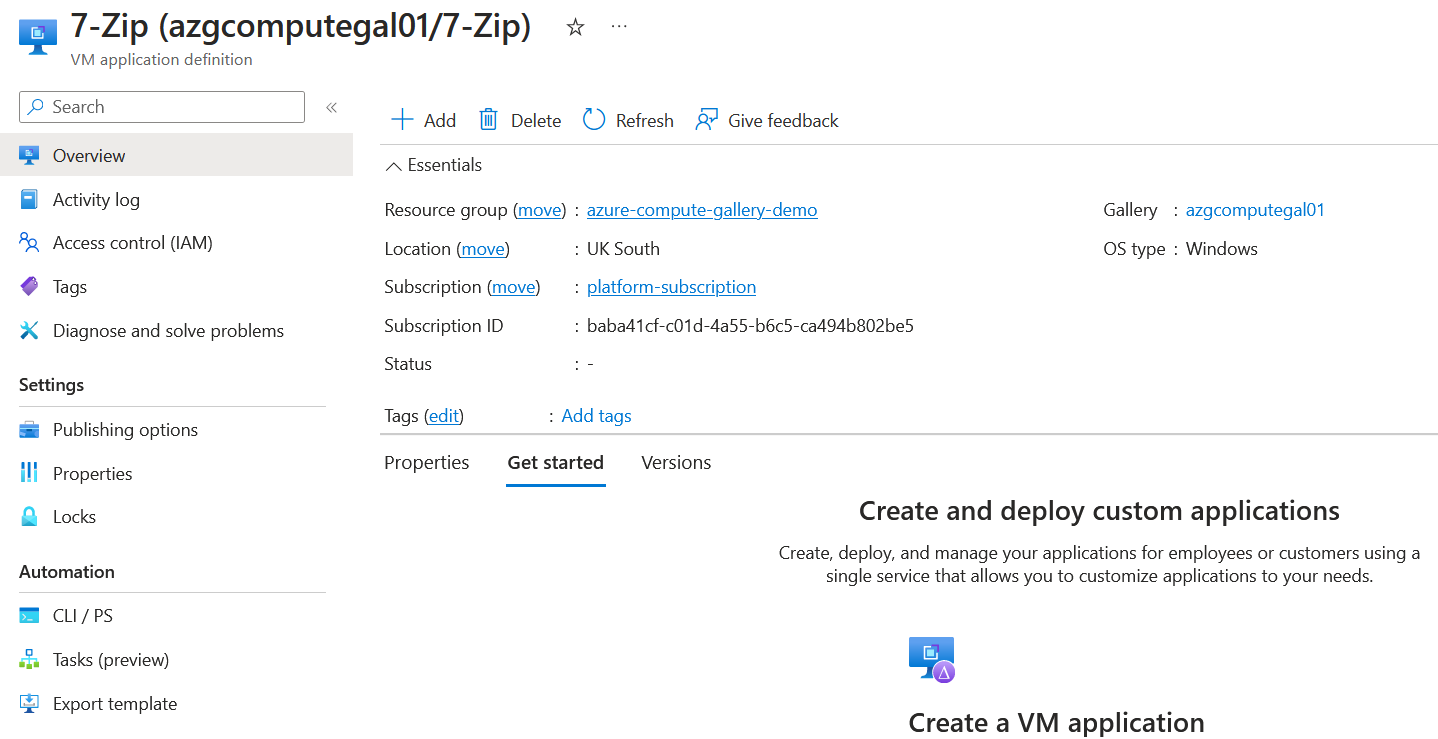Open Diagnose and solve problems
1438x739 pixels.
pos(168,330)
